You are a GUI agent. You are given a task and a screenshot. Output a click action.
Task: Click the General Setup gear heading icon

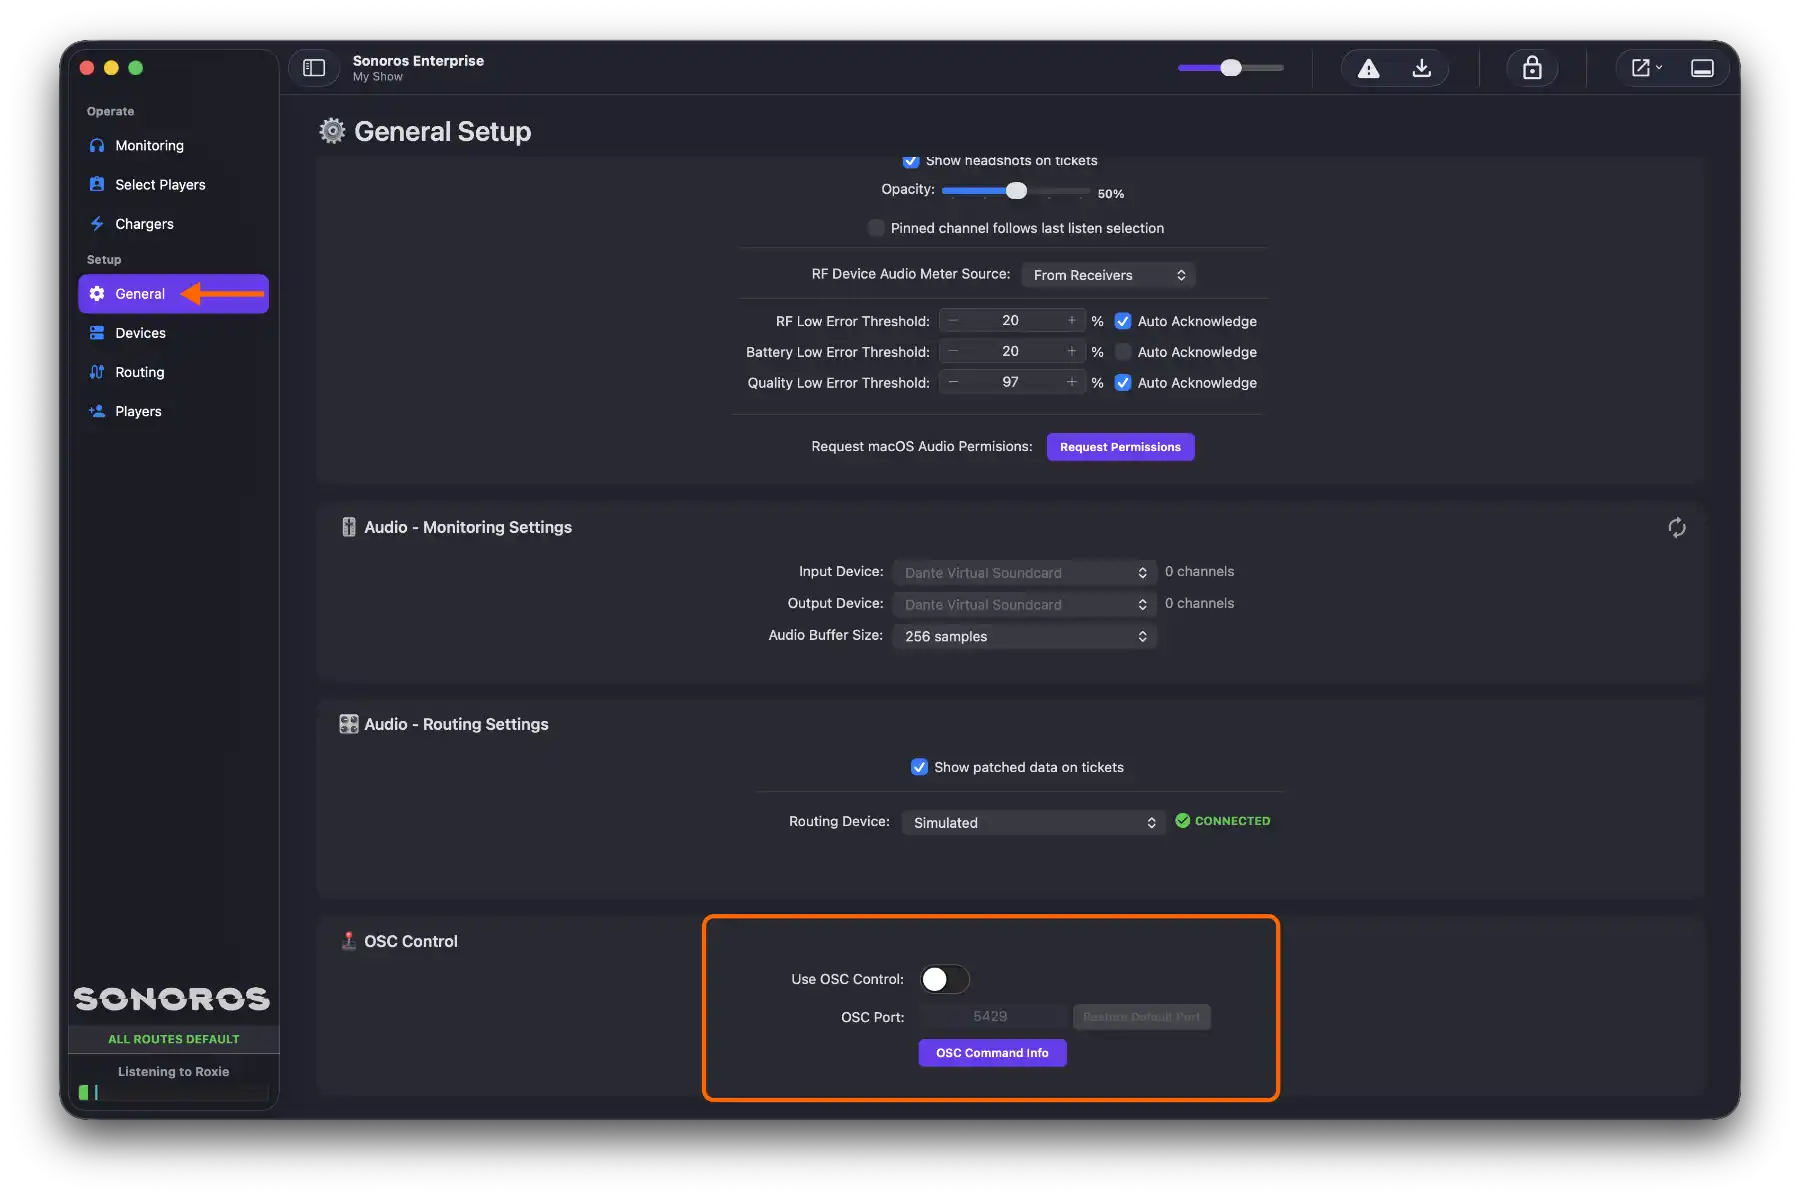332,131
